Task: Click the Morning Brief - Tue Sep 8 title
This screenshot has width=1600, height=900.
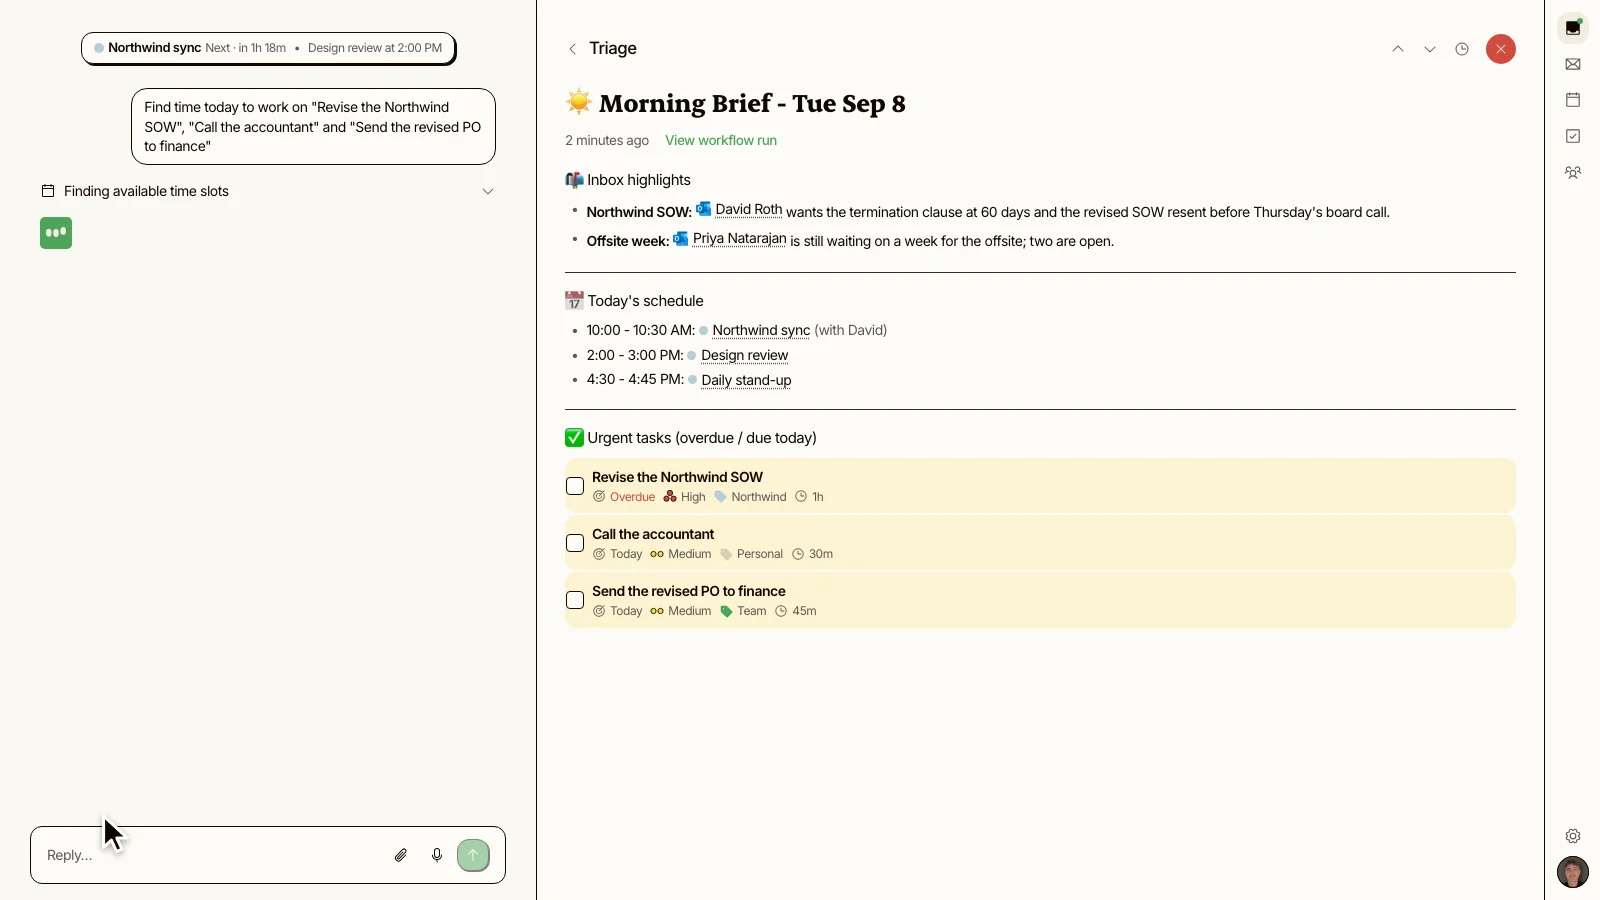Action: [x=752, y=103]
